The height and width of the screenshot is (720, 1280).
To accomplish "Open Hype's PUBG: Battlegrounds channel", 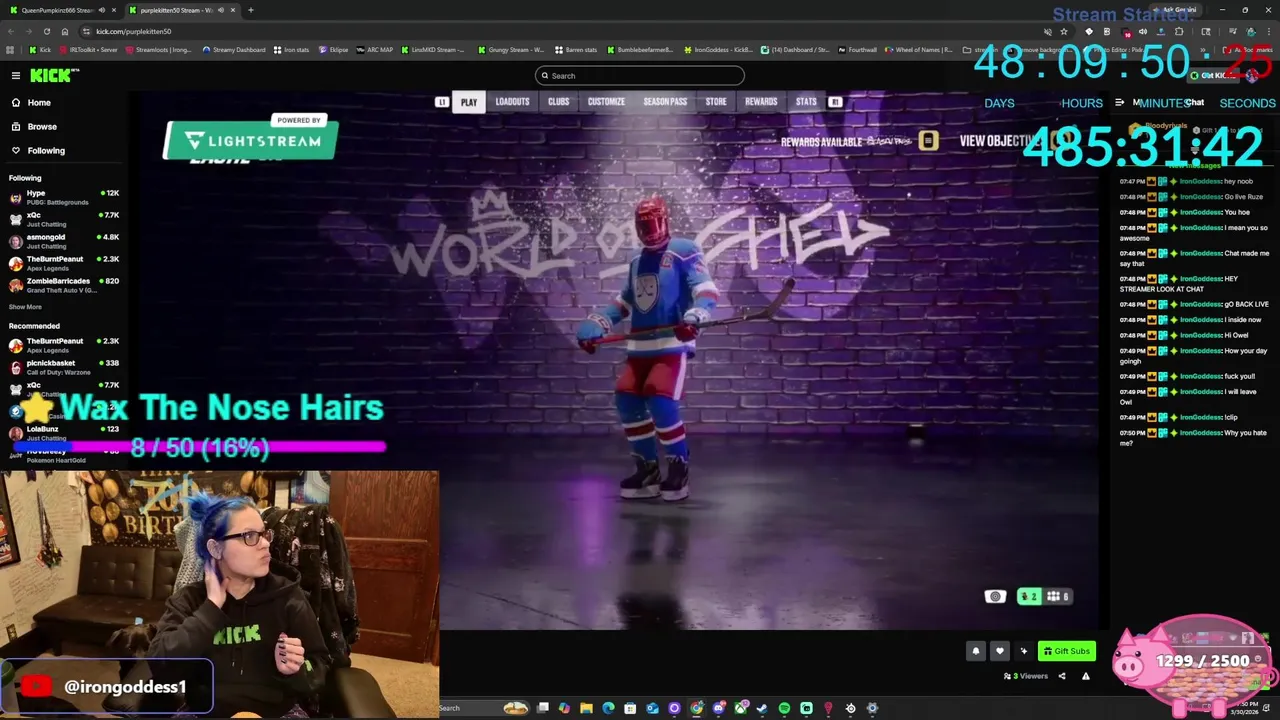I will click(64, 197).
